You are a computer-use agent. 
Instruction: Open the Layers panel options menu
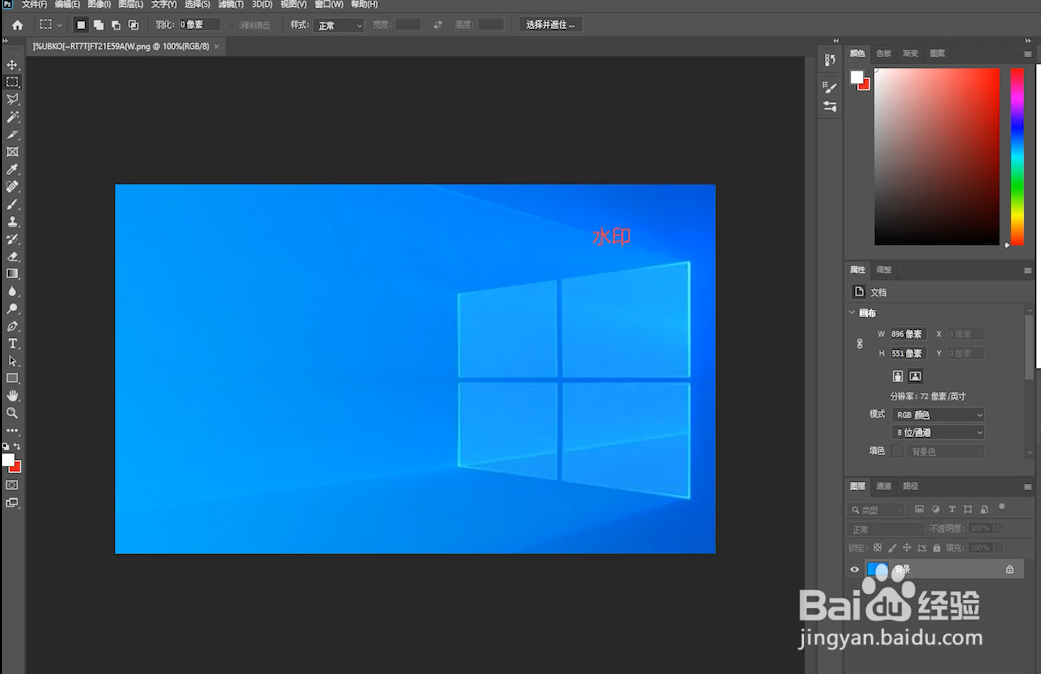(1027, 487)
